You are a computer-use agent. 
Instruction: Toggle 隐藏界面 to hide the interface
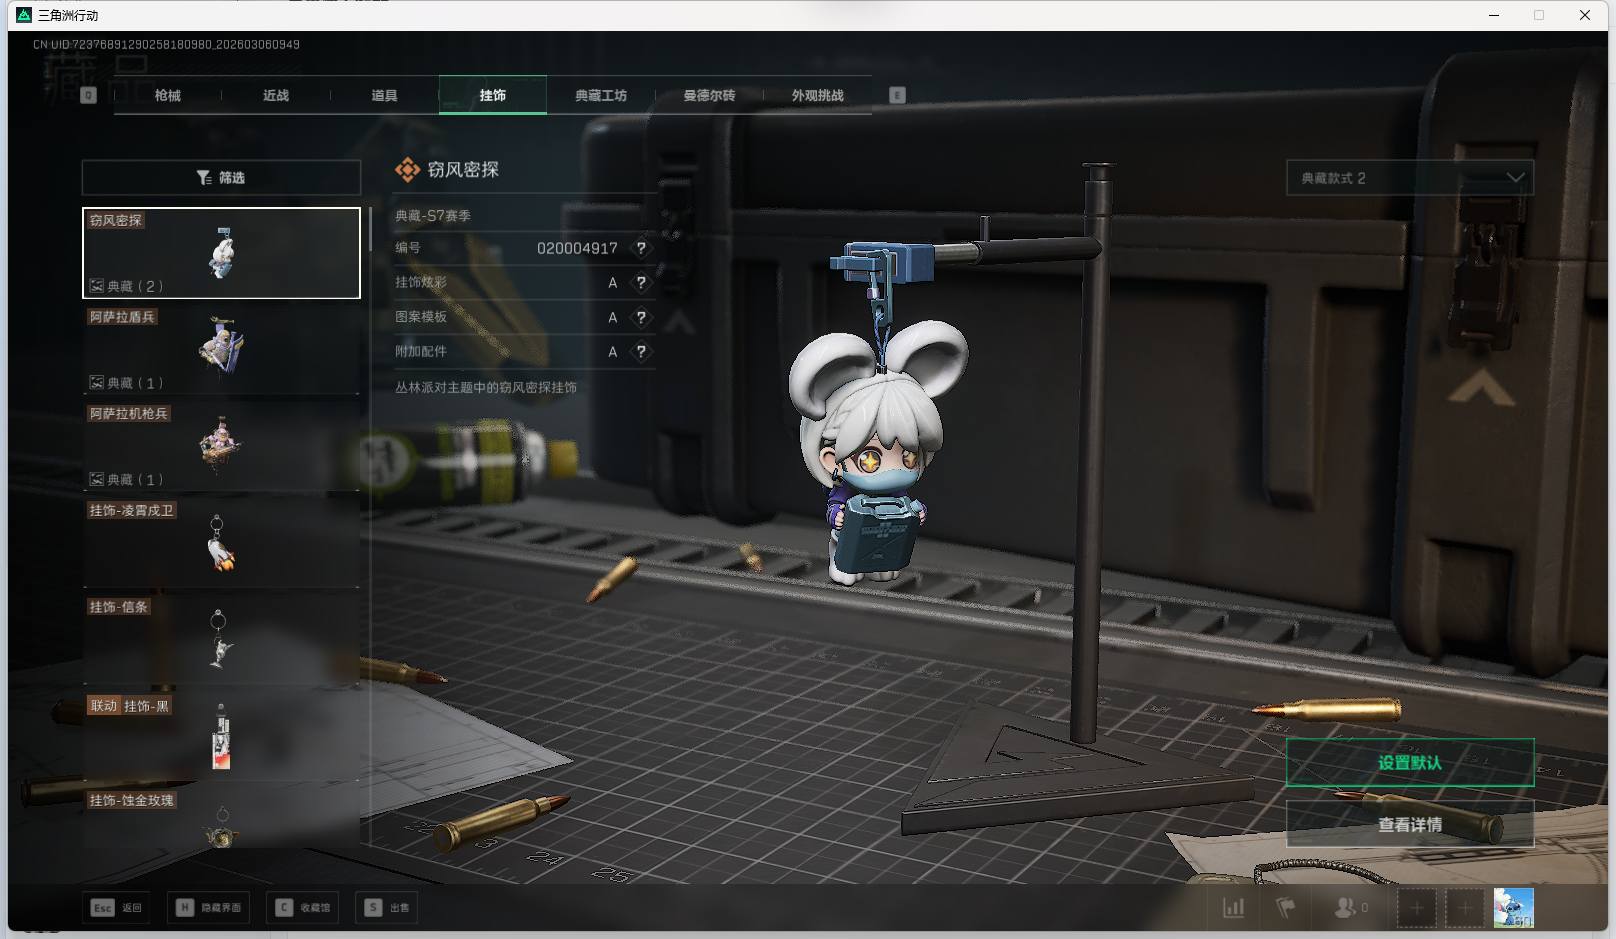pos(209,908)
